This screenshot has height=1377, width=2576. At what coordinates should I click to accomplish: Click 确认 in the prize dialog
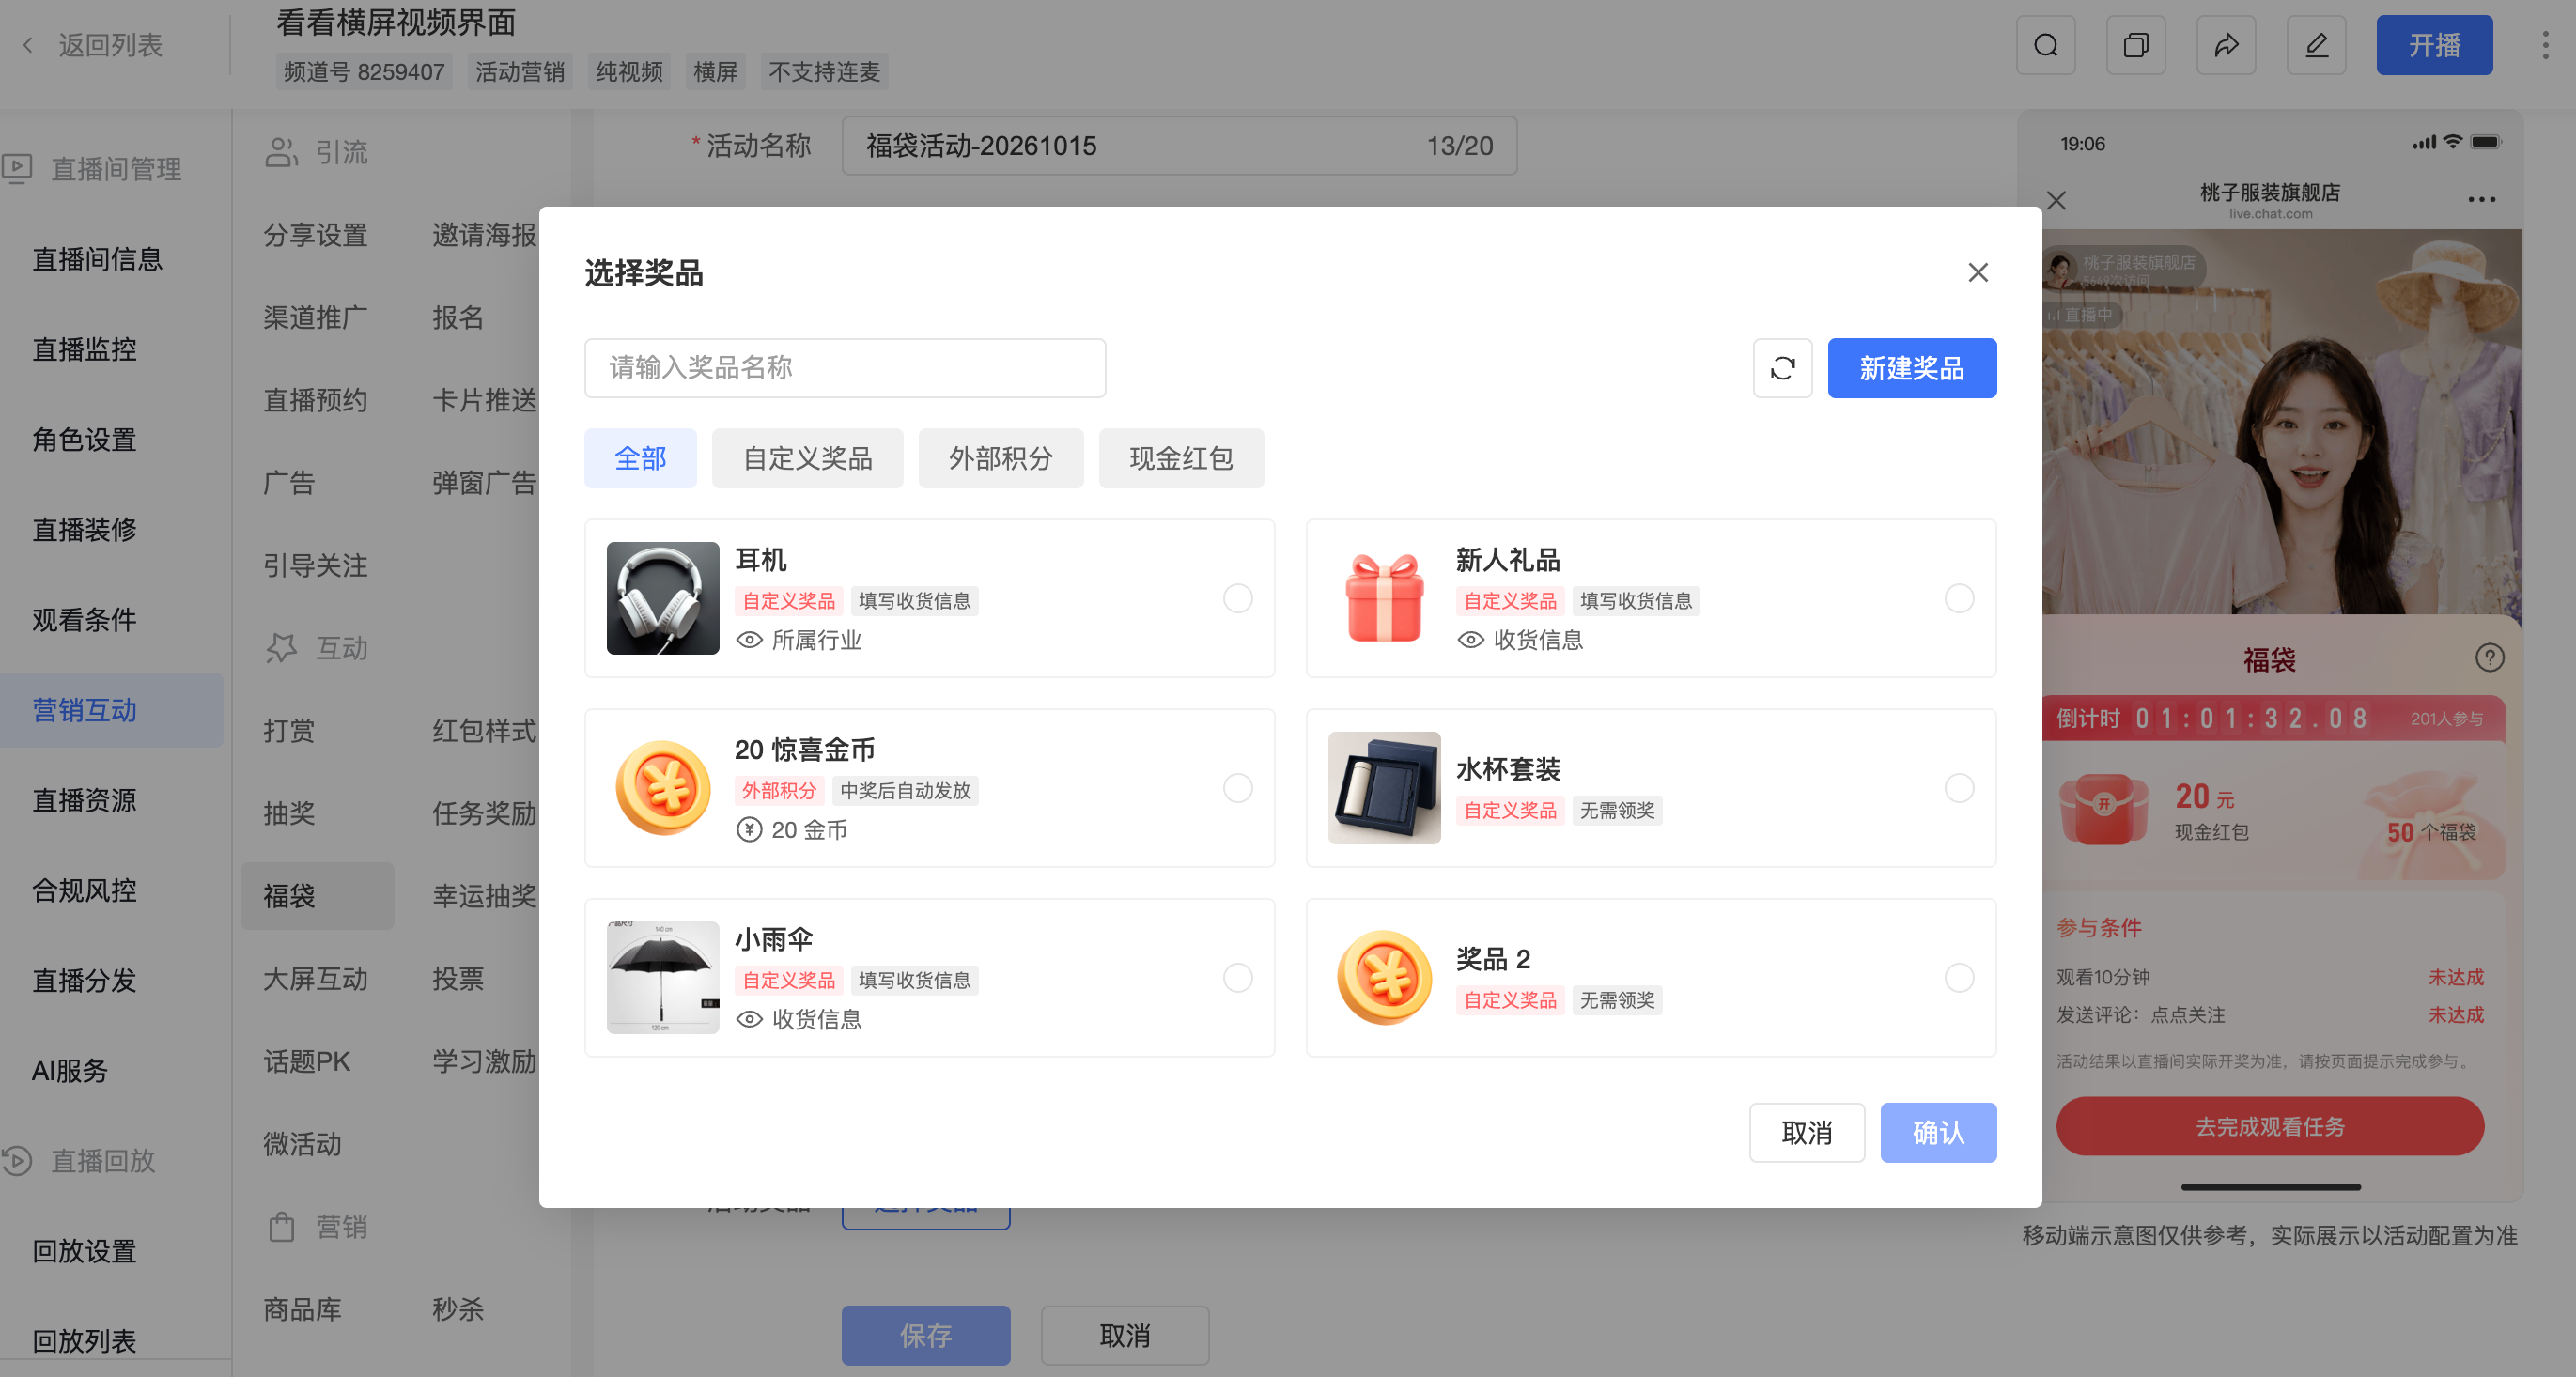(x=1938, y=1132)
